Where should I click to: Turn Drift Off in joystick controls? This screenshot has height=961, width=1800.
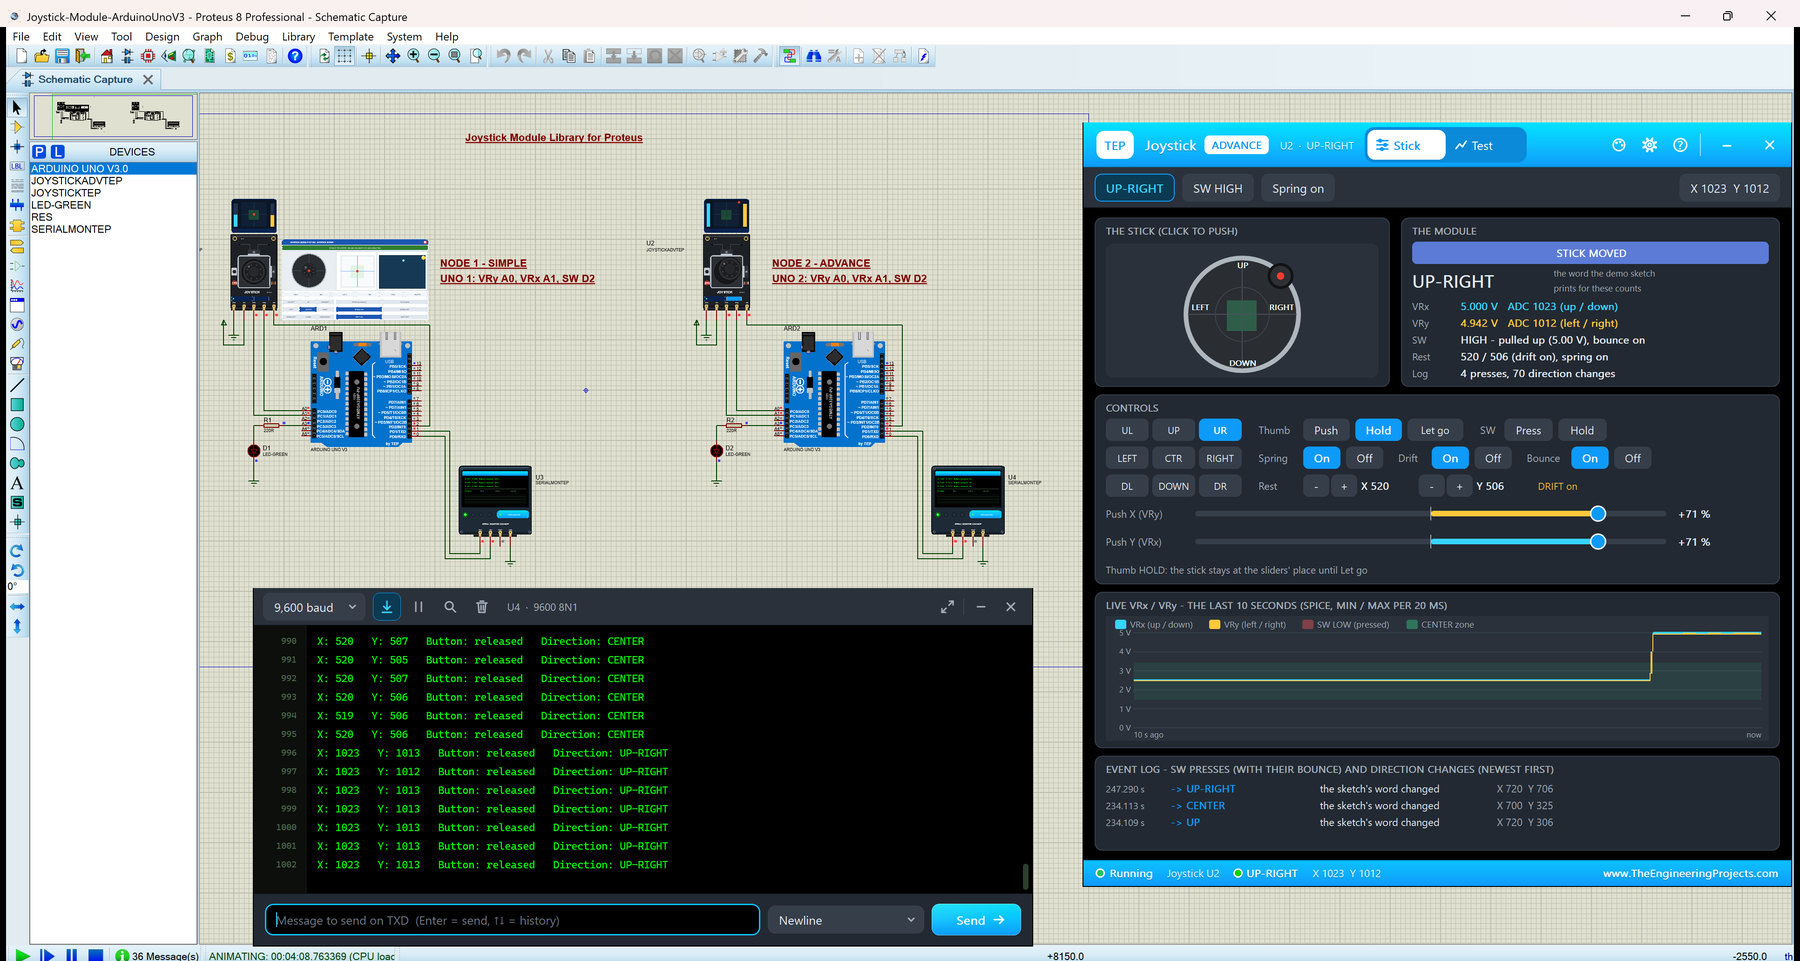[1493, 458]
